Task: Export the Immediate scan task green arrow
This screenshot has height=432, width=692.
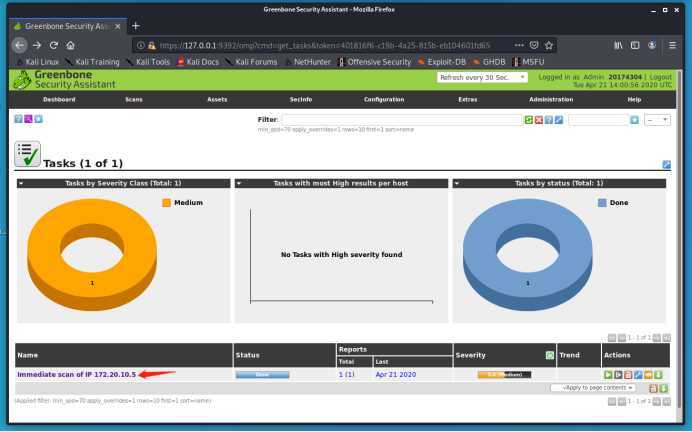Action: point(658,375)
